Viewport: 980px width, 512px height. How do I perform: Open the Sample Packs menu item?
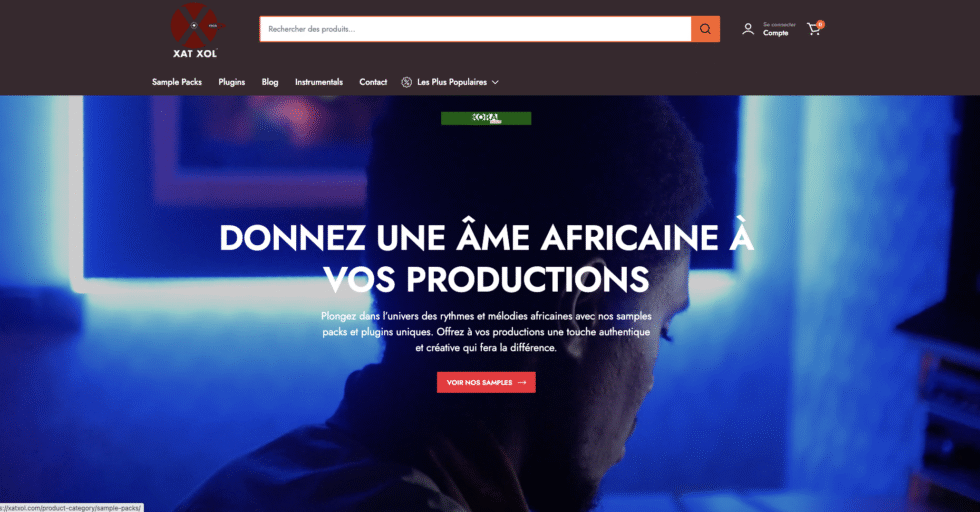177,82
